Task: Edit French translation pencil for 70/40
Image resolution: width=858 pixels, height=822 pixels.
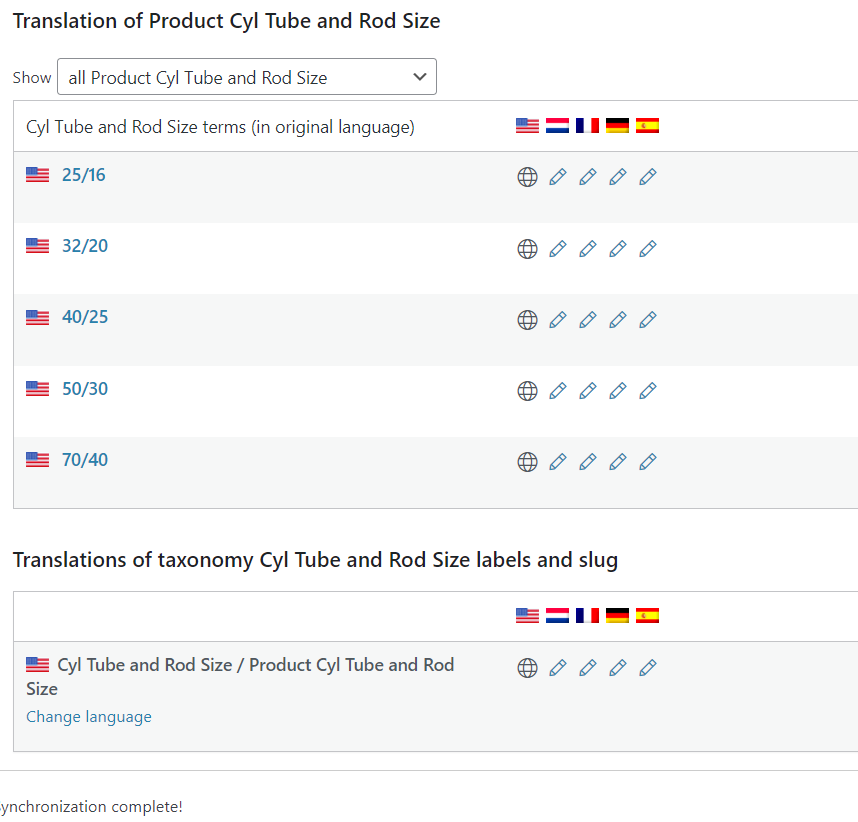Action: click(x=588, y=462)
